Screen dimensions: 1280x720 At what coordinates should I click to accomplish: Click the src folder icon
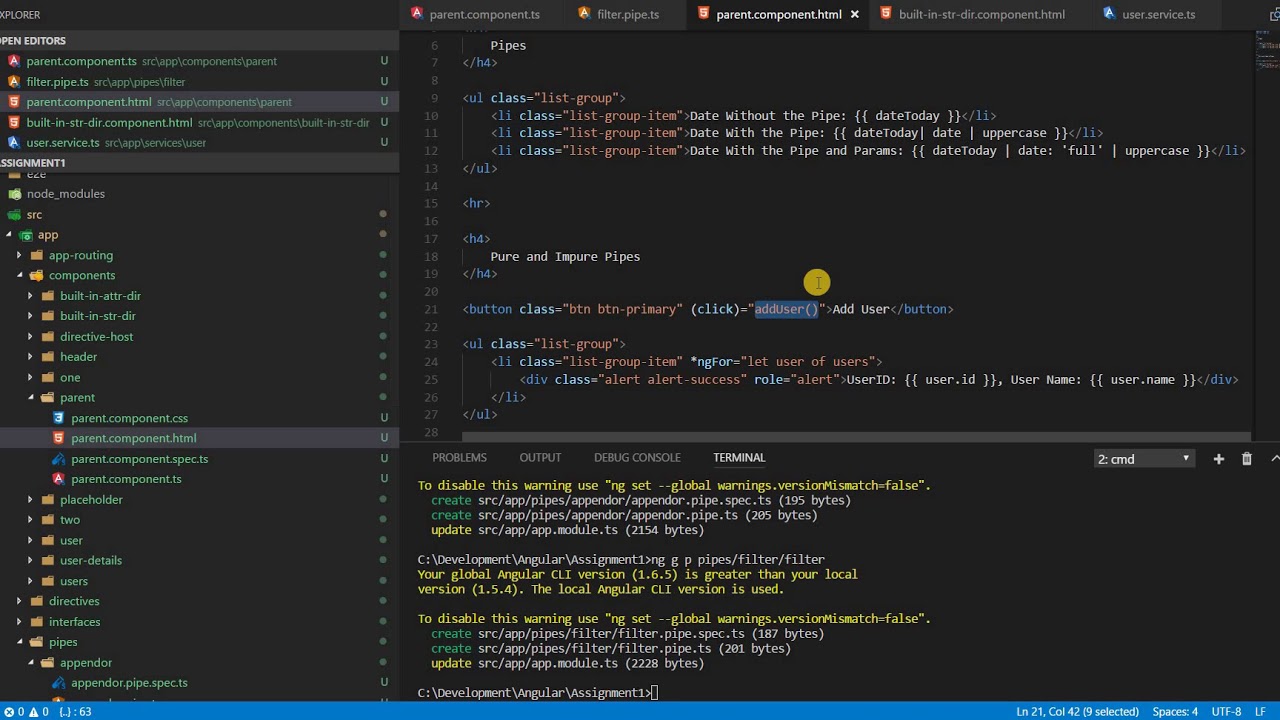coord(14,214)
